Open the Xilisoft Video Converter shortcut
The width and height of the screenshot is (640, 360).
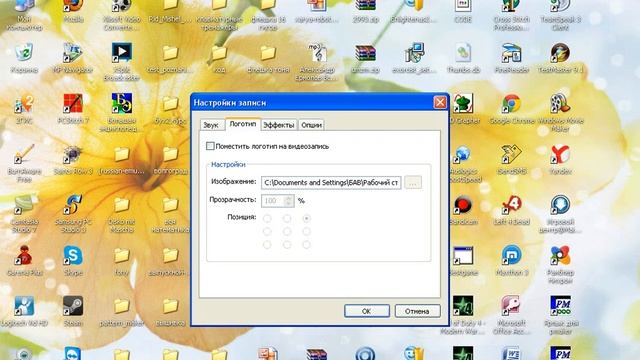pos(122,14)
